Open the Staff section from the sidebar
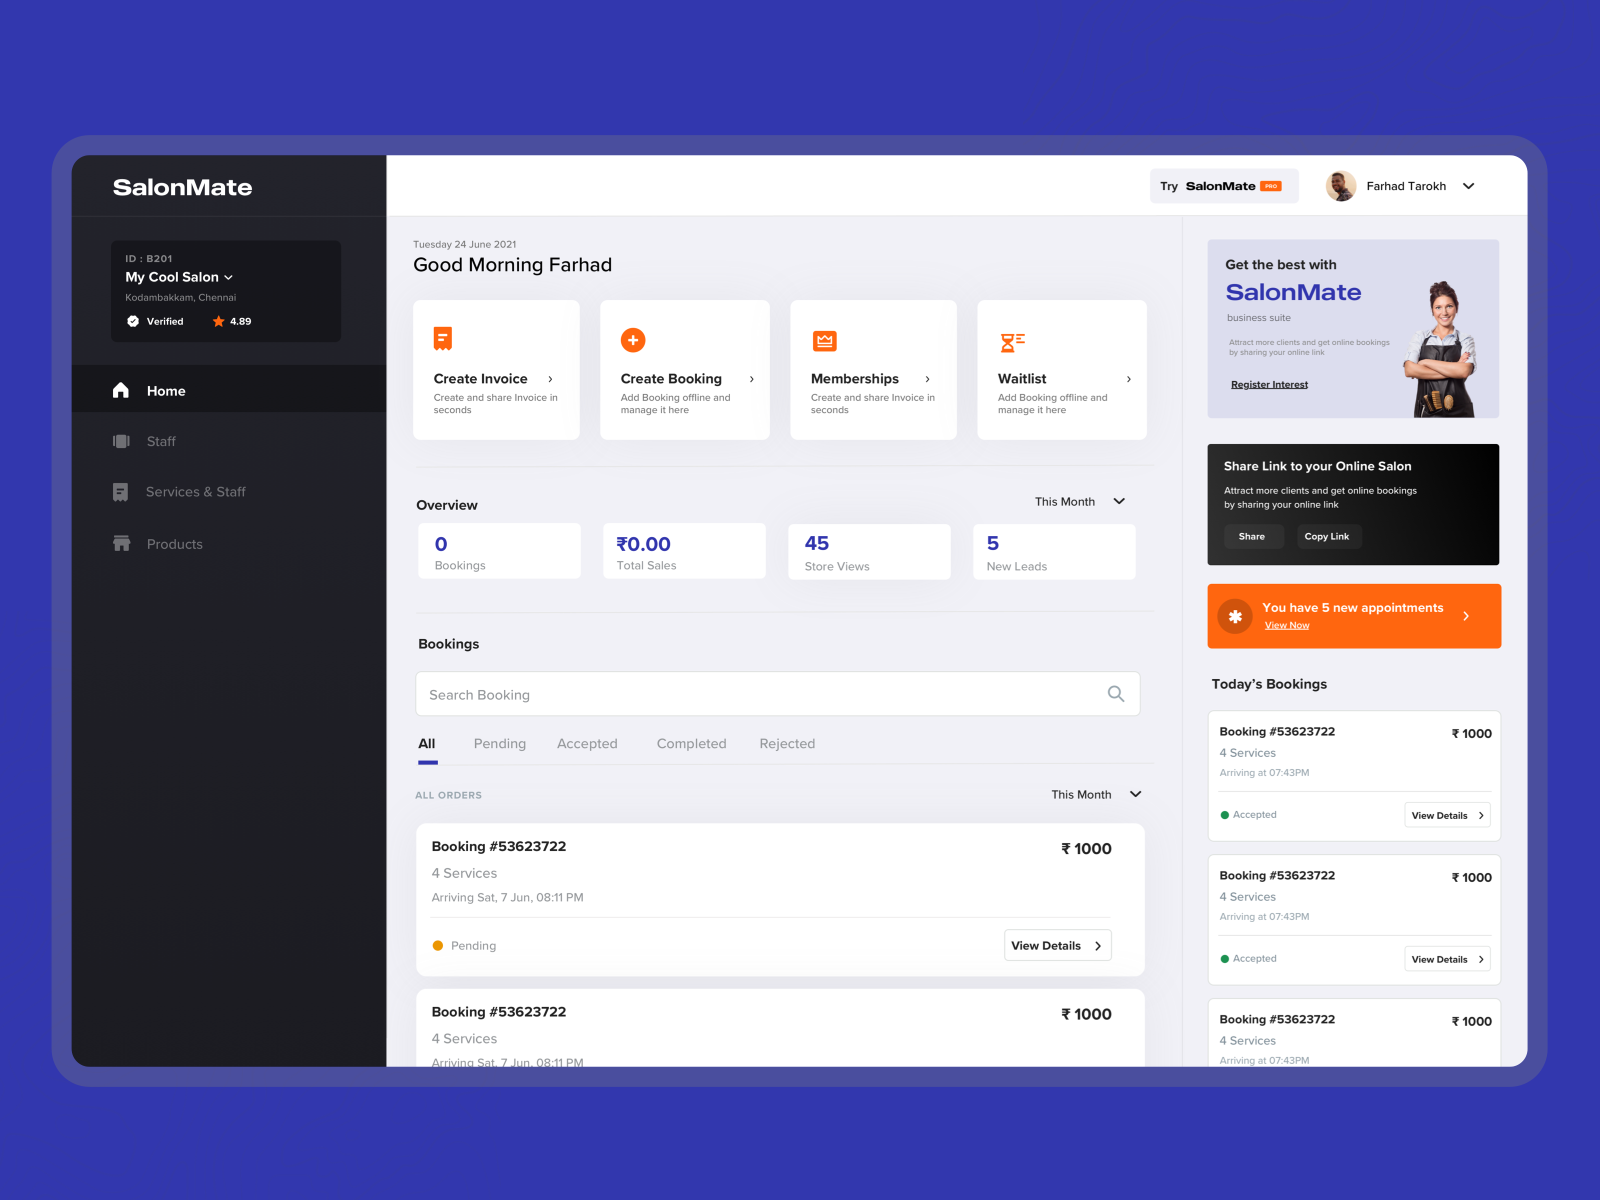1600x1200 pixels. click(121, 441)
